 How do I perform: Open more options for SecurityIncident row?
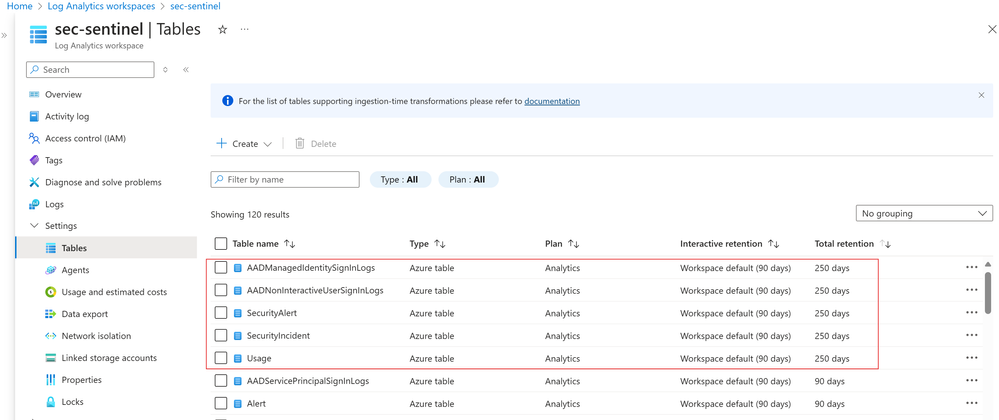pyautogui.click(x=972, y=335)
